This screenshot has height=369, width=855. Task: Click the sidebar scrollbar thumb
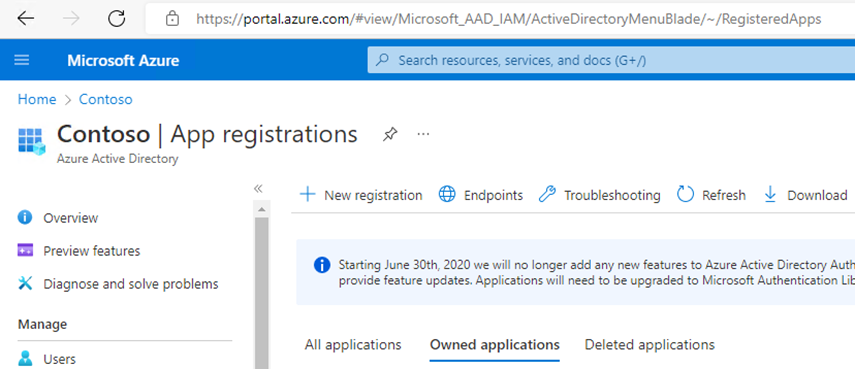(x=262, y=293)
